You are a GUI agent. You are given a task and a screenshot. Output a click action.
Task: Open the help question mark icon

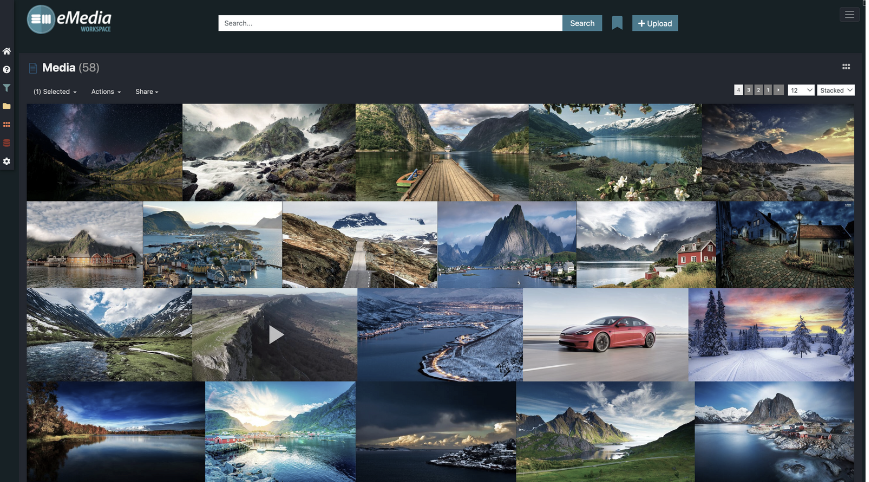click(x=7, y=70)
